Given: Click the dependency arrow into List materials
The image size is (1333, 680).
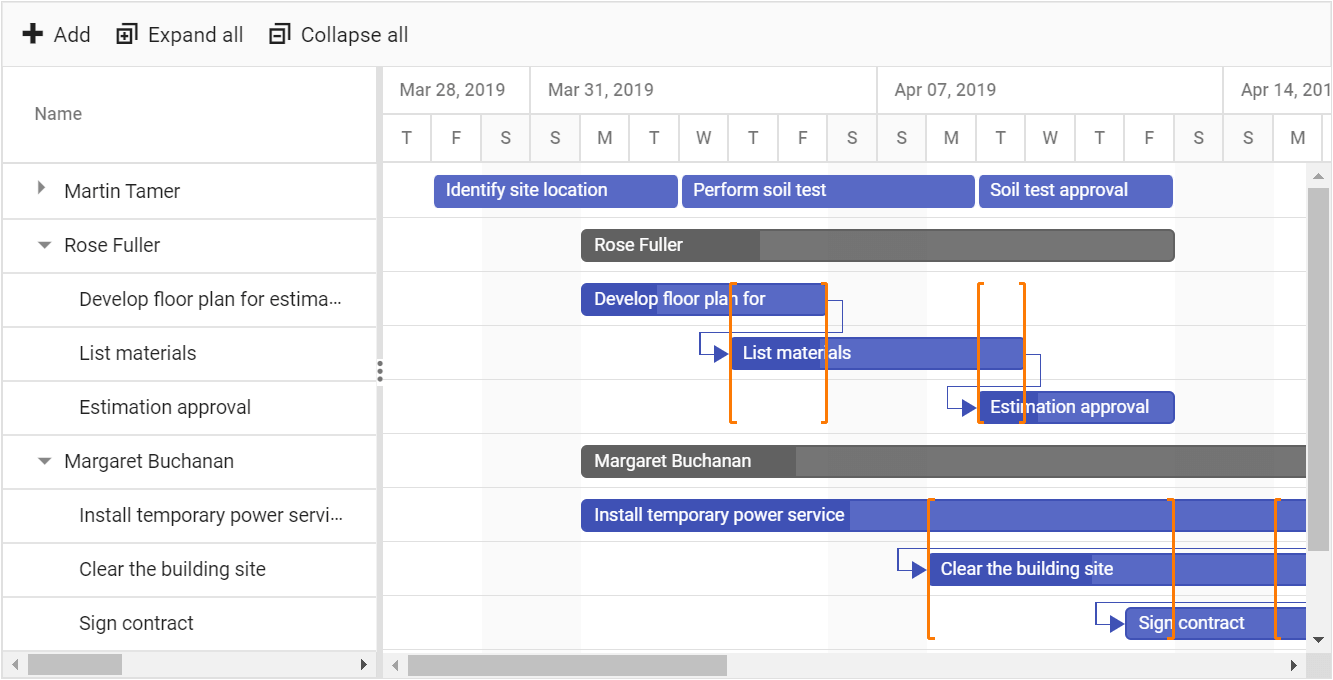Looking at the screenshot, I should 720,354.
